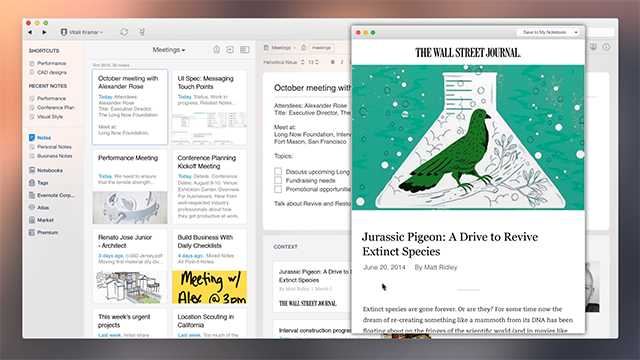Close the Wall Street Journal article window
This screenshot has height=360, width=640.
click(358, 32)
